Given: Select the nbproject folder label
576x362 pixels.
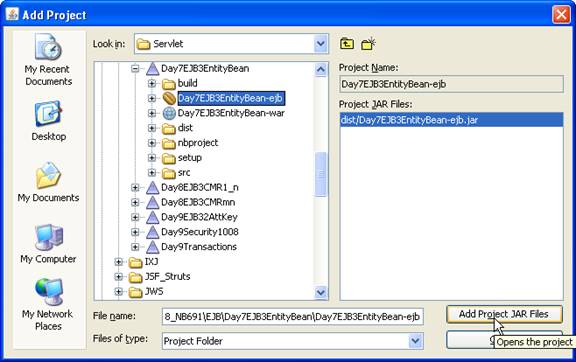Looking at the screenshot, I should tap(198, 143).
